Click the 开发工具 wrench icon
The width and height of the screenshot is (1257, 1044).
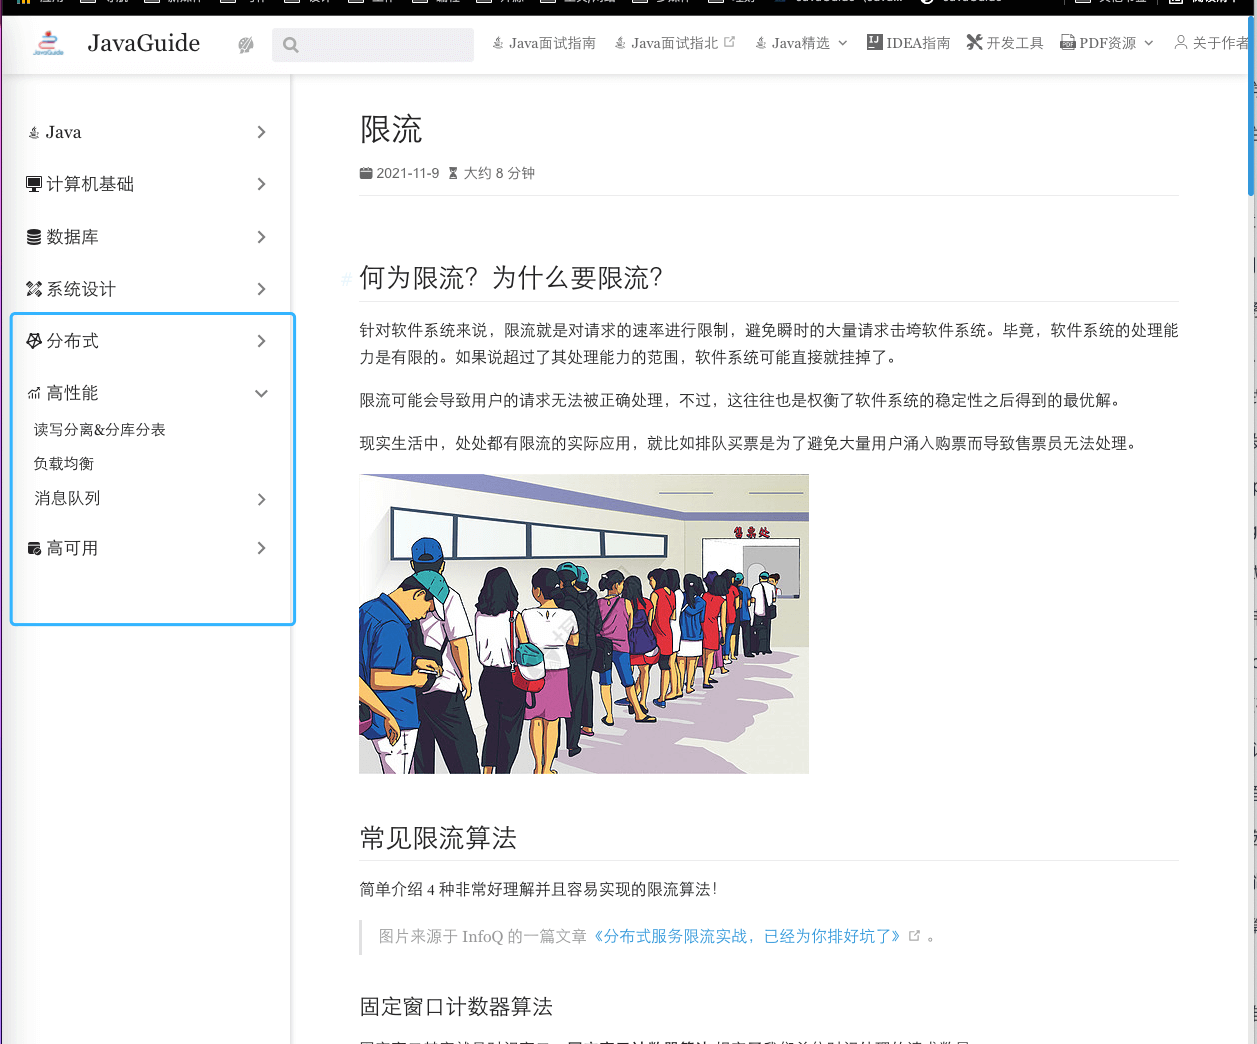(974, 42)
